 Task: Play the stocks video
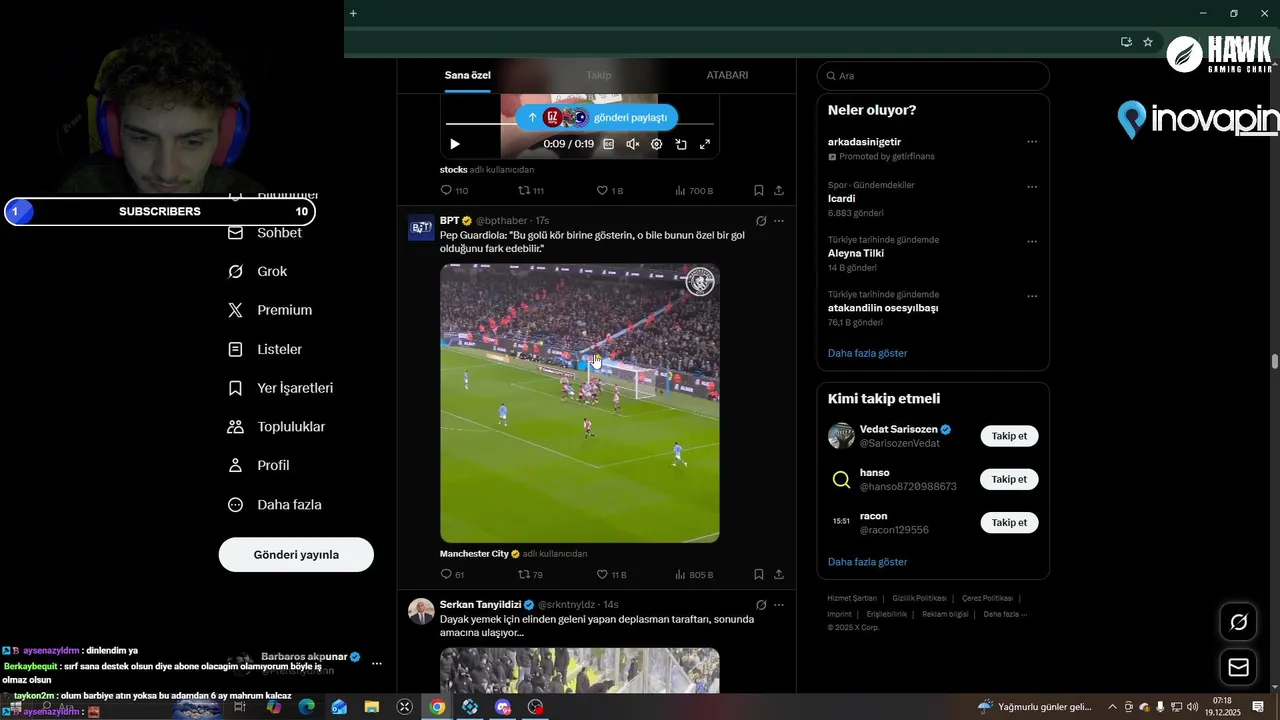click(455, 144)
